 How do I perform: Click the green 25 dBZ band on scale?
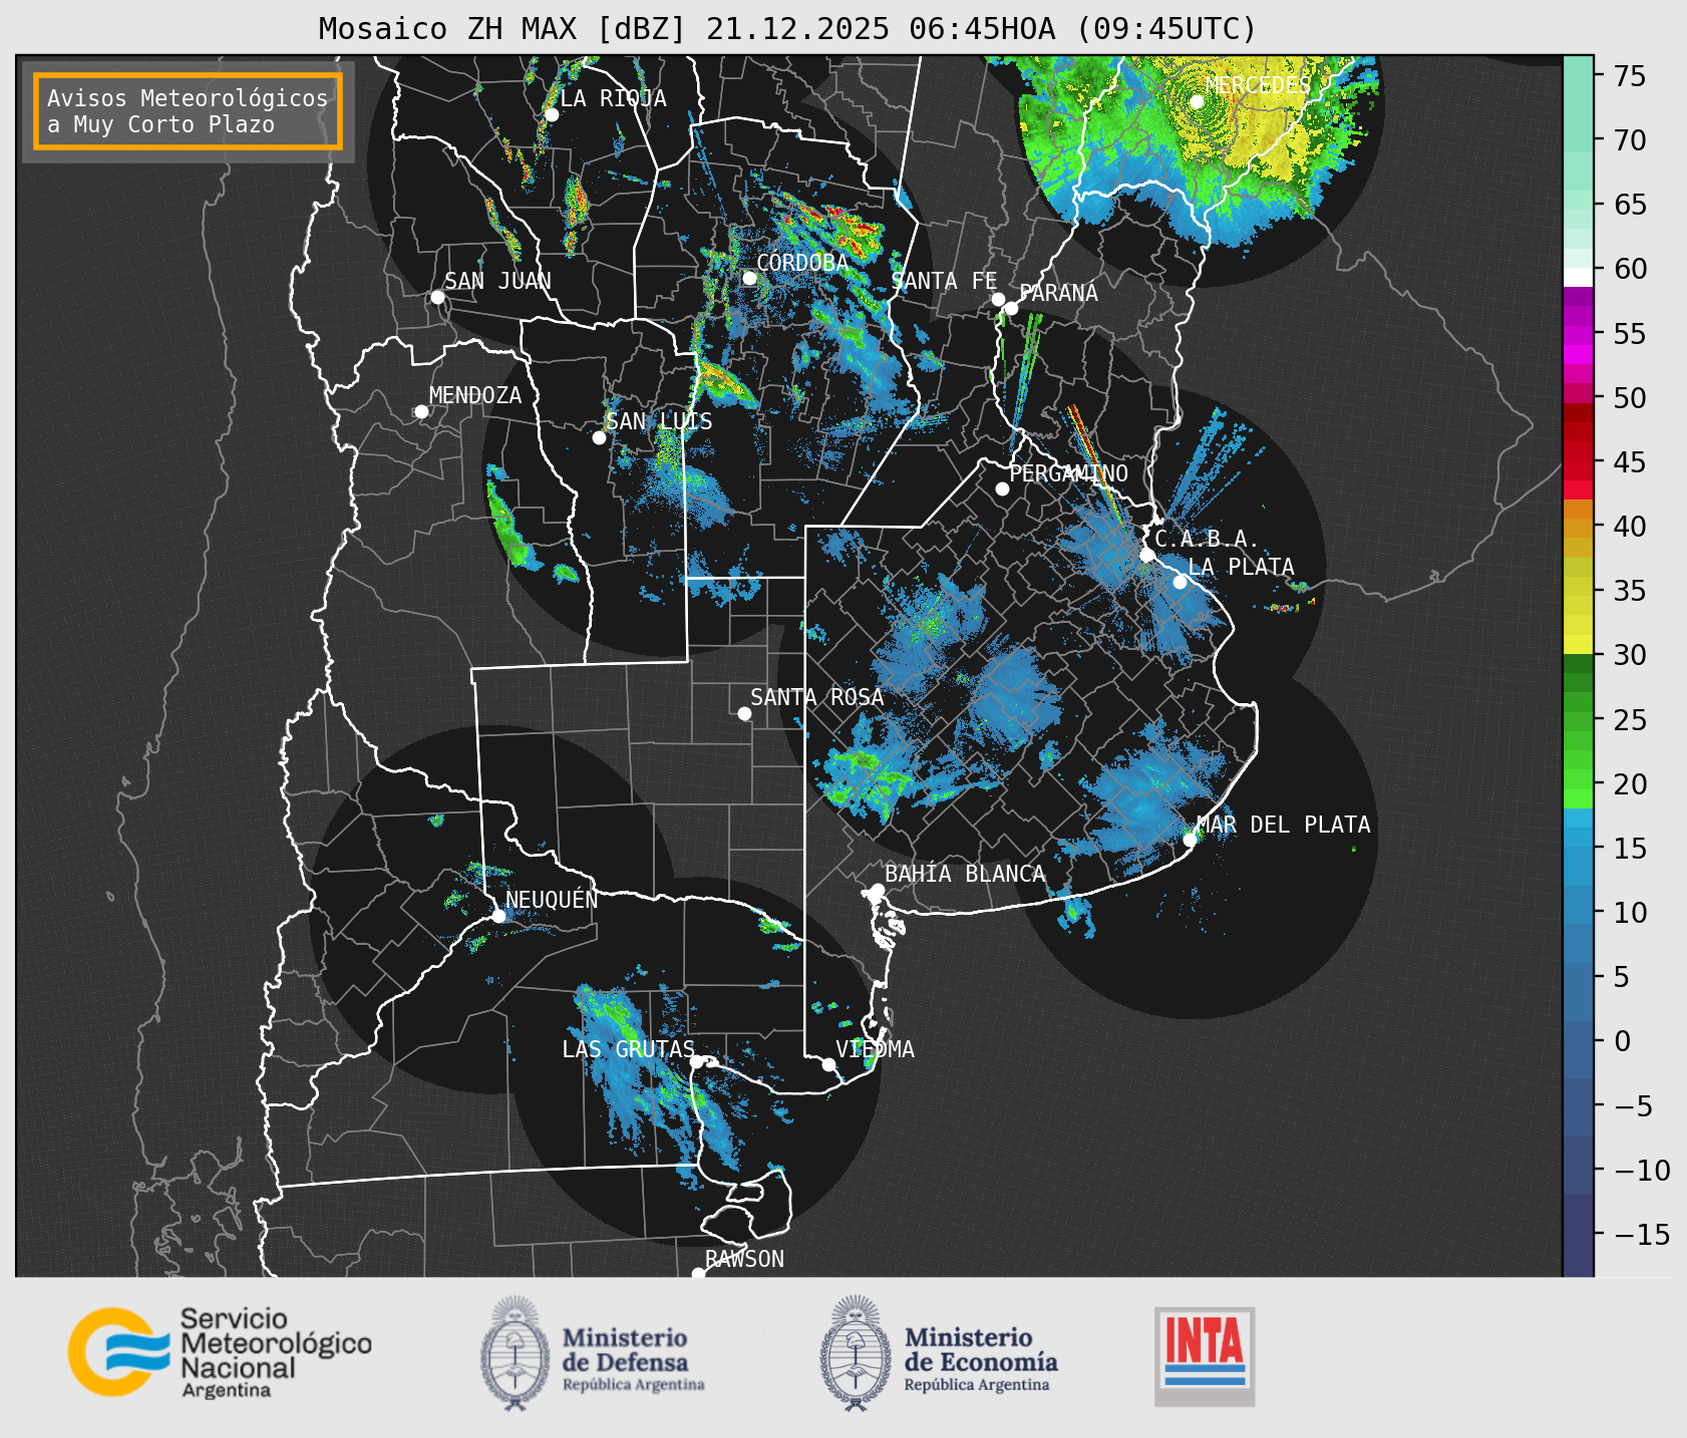[1577, 722]
